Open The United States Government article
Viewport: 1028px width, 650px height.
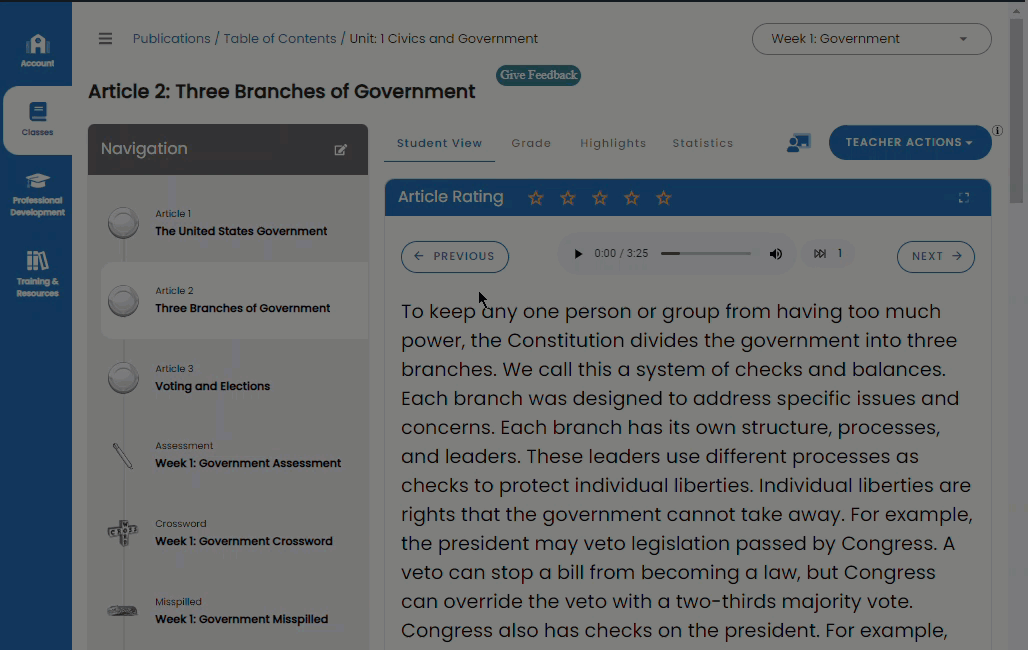[x=241, y=231]
